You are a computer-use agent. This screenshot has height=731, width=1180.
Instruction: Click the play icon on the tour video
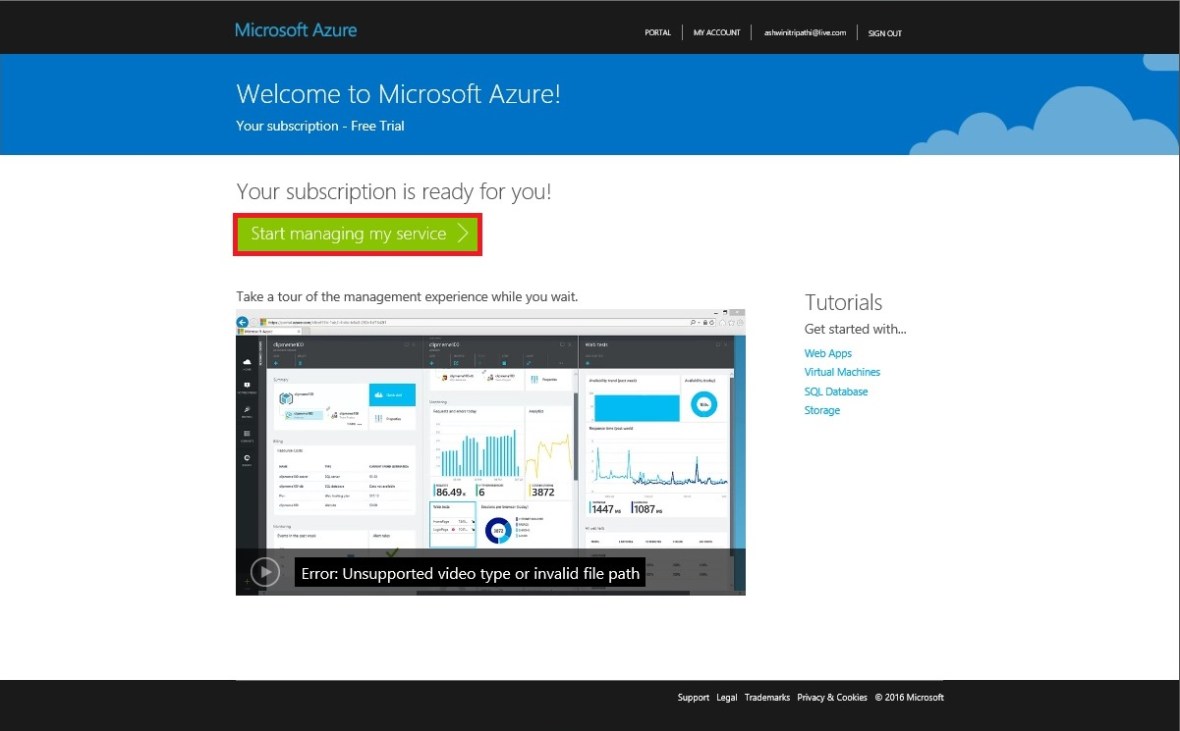pos(264,571)
